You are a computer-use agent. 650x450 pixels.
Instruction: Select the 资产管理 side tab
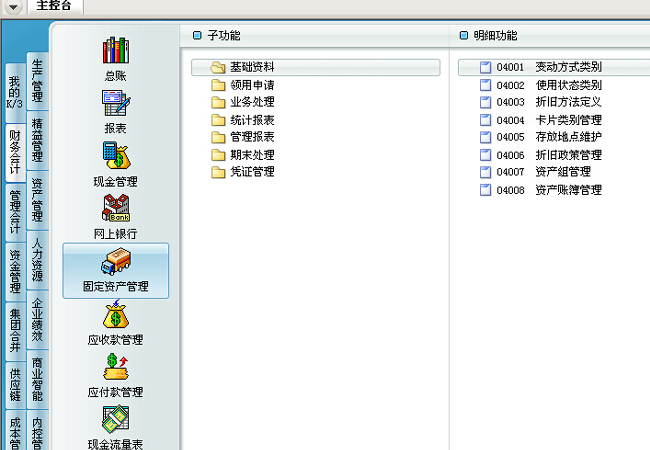coord(37,200)
